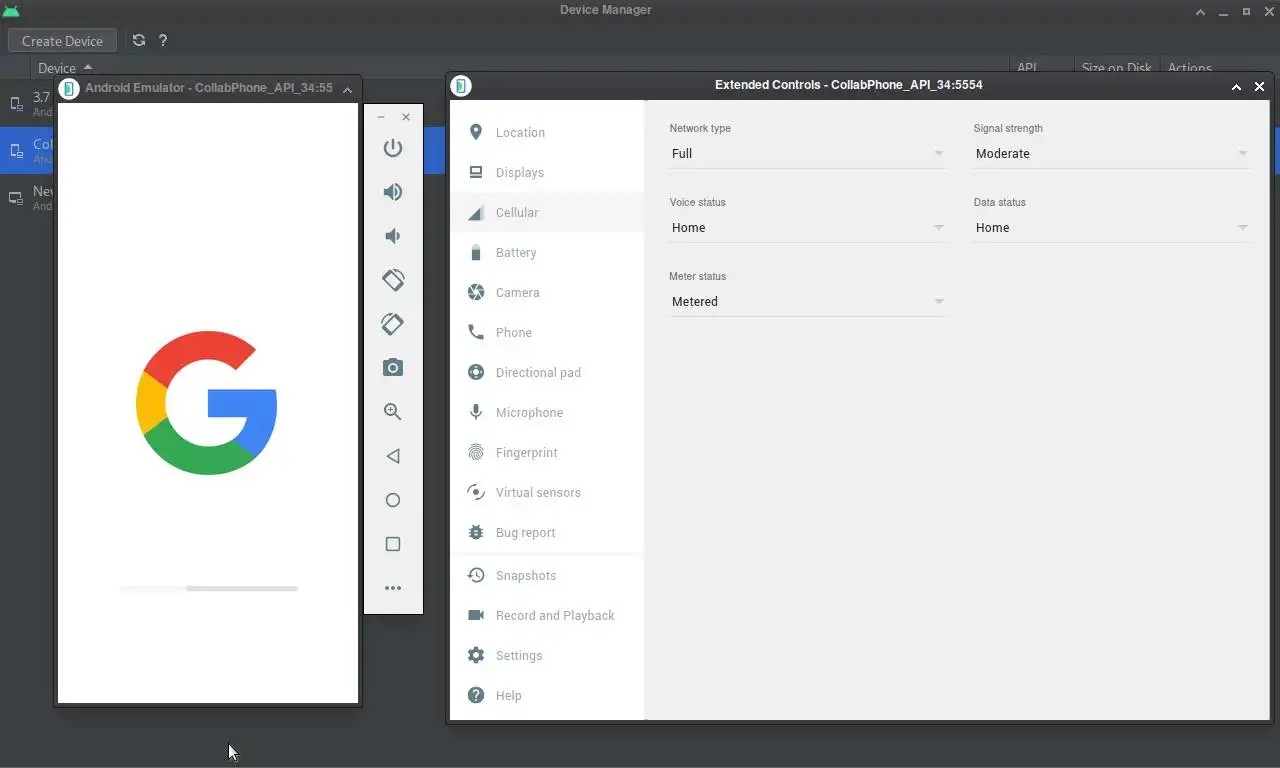Open the Device Manager help question mark
This screenshot has width=1280, height=768.
[x=163, y=40]
